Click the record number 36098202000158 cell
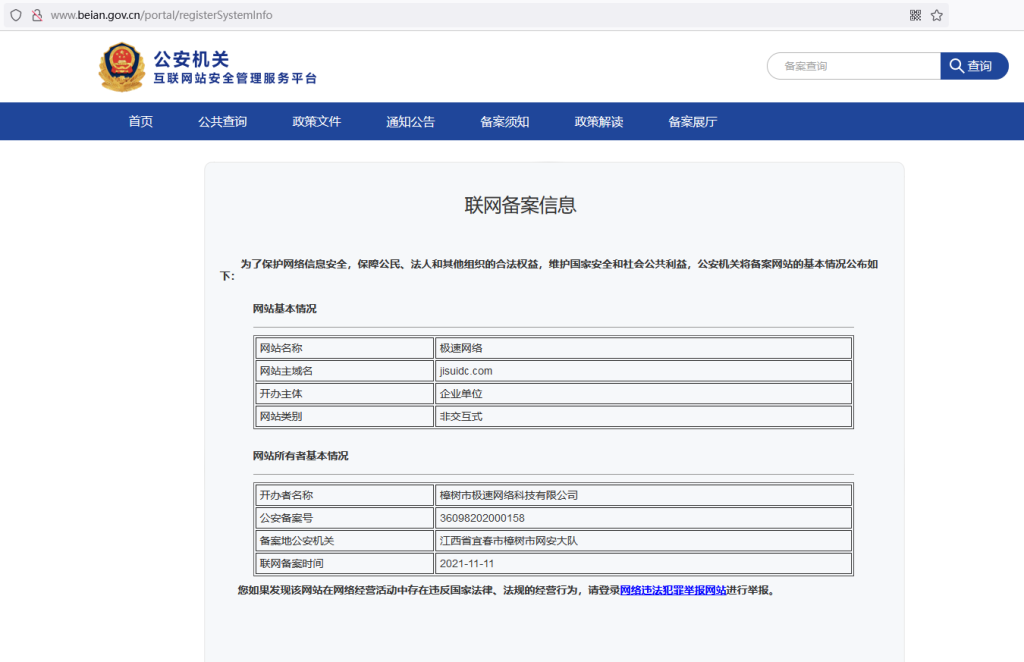This screenshot has height=662, width=1024. point(643,518)
